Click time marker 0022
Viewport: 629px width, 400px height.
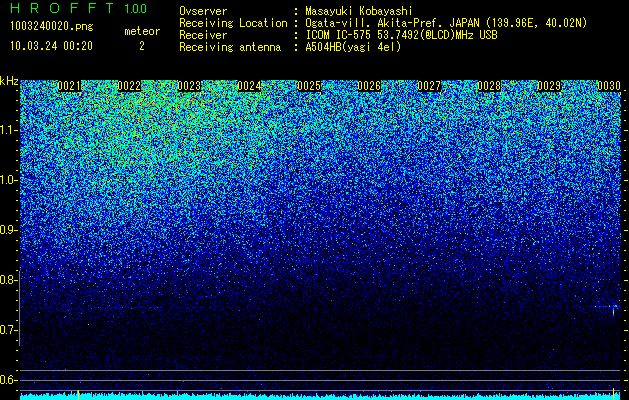(x=129, y=86)
